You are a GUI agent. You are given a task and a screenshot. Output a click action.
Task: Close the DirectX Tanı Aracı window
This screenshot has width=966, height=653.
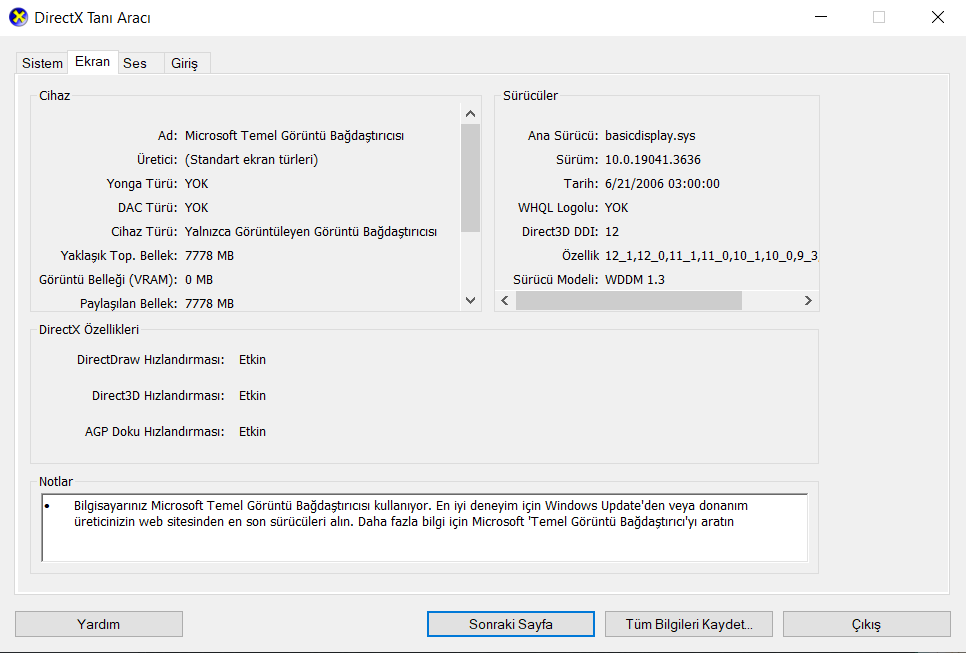(x=938, y=17)
